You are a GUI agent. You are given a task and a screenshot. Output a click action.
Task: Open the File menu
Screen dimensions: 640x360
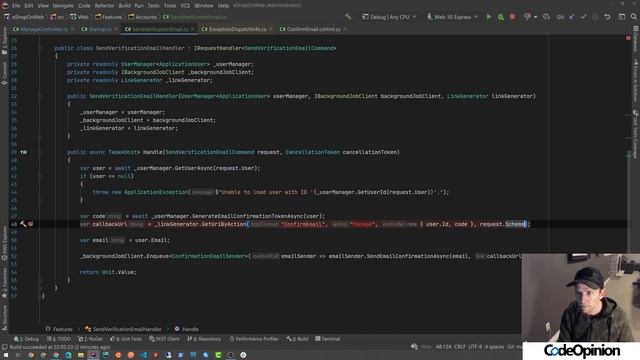coord(16,6)
